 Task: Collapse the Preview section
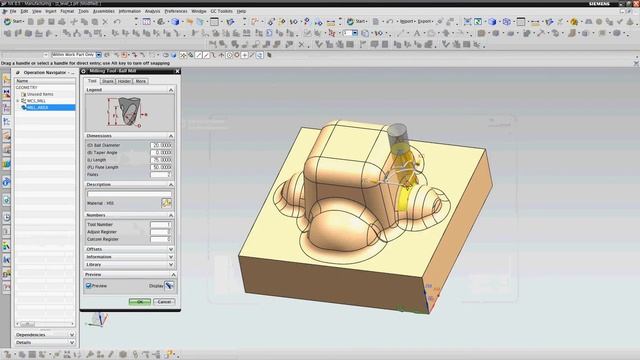(173, 275)
